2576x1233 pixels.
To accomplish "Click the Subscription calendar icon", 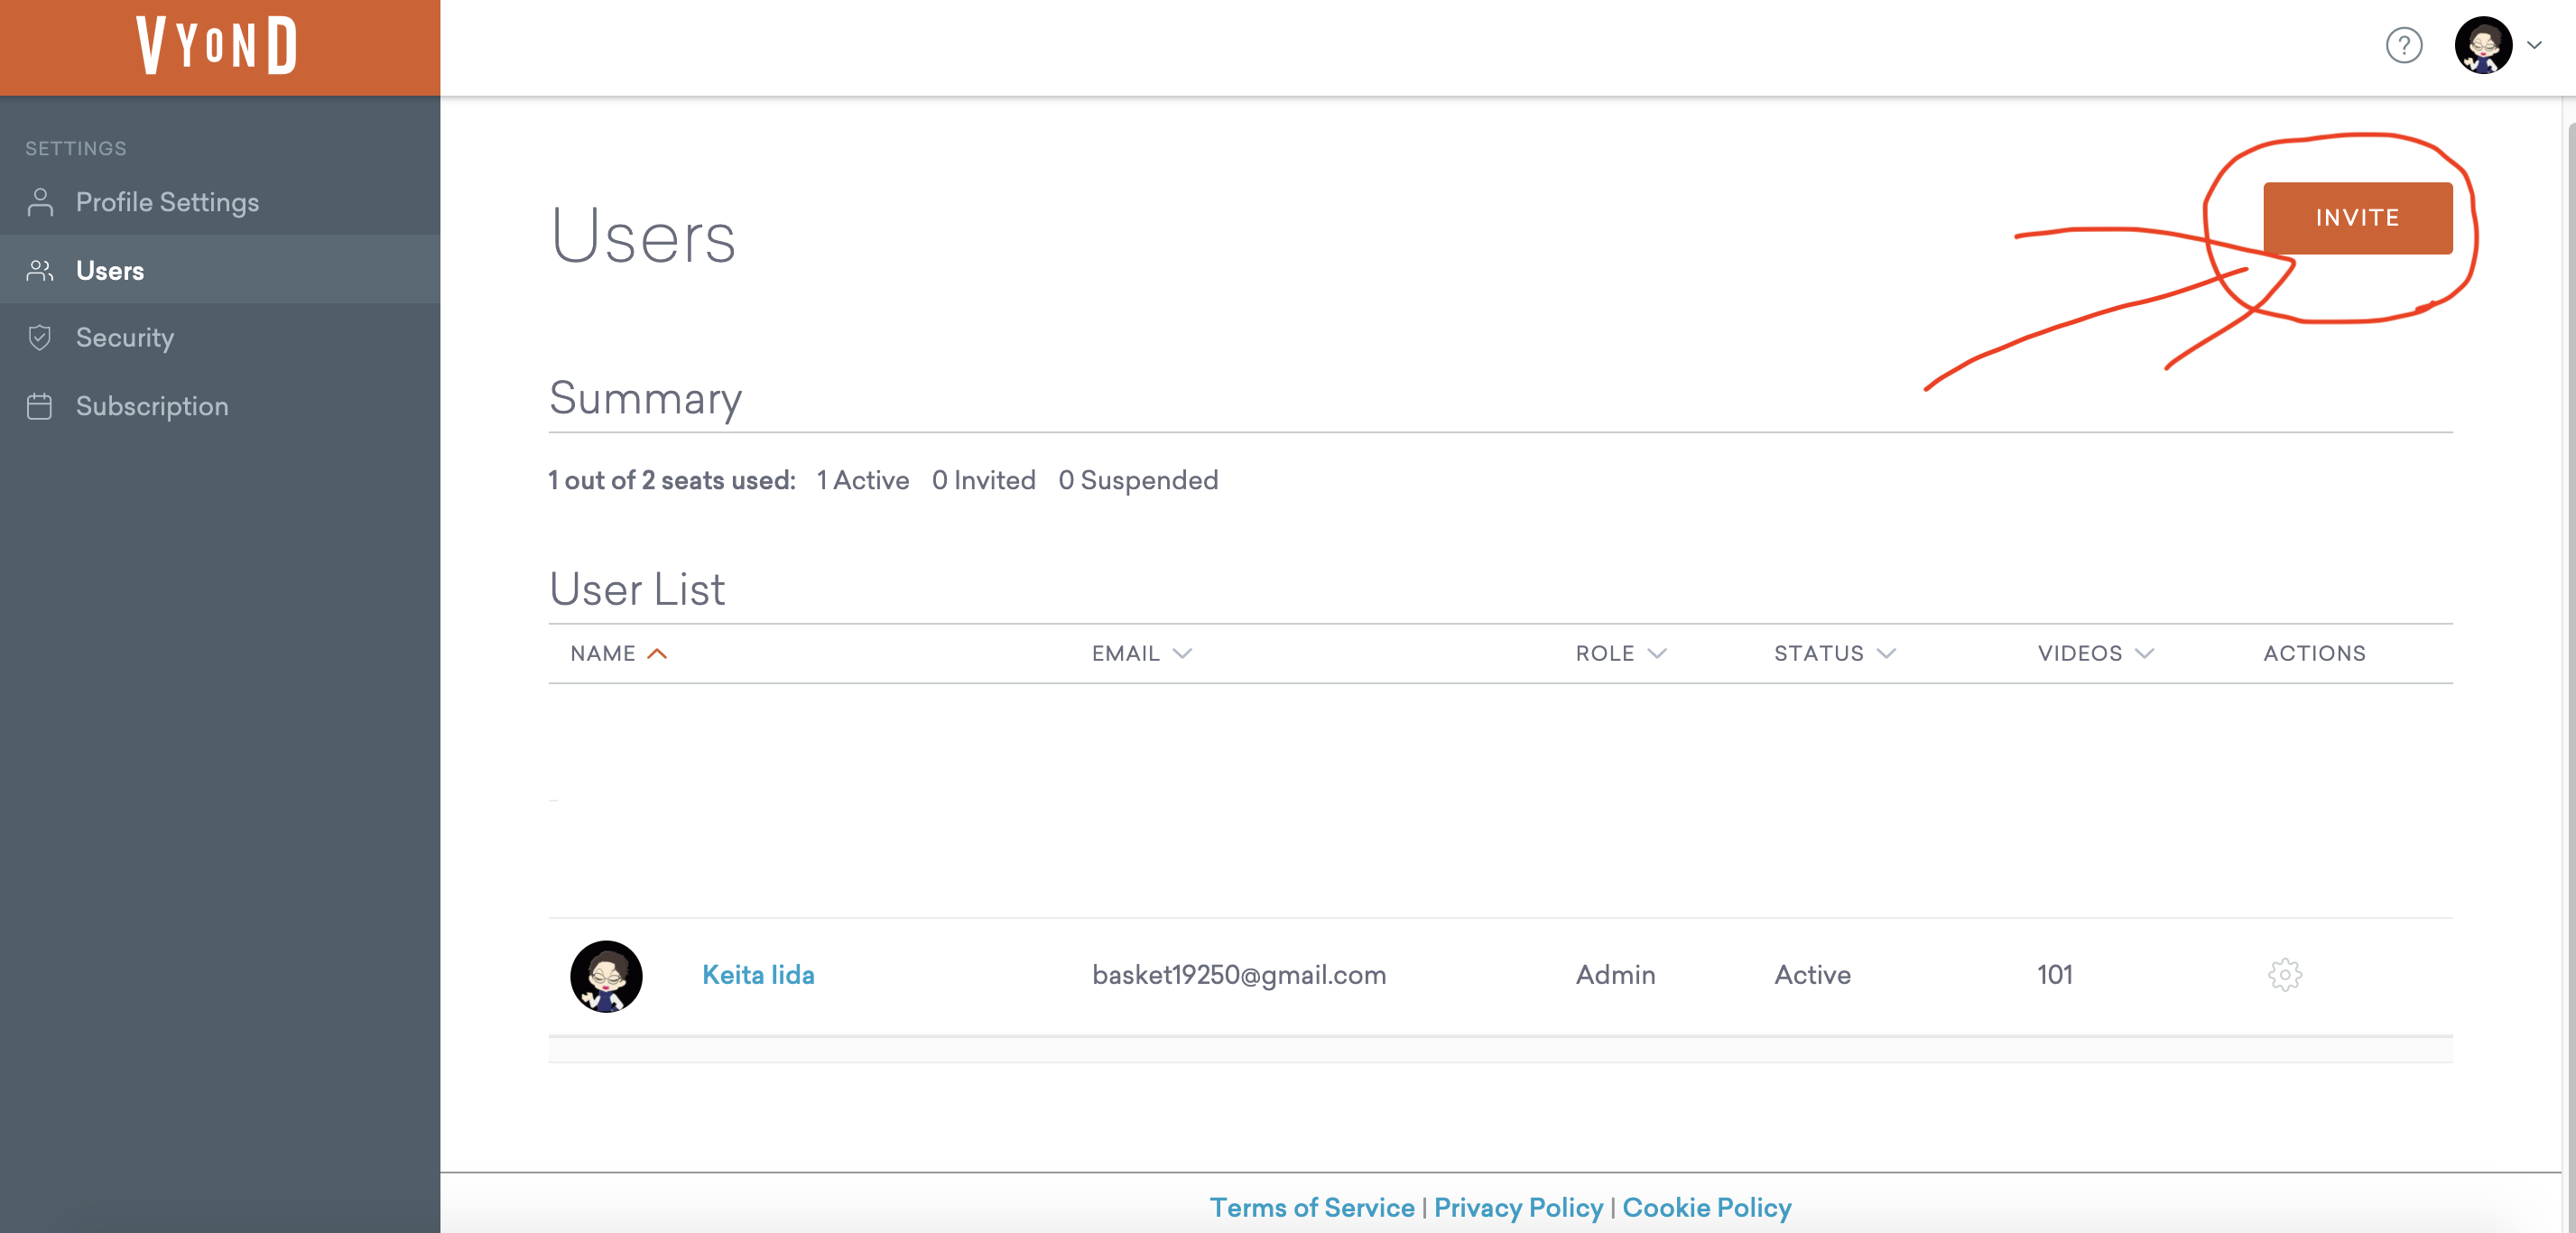I will pyautogui.click(x=40, y=406).
